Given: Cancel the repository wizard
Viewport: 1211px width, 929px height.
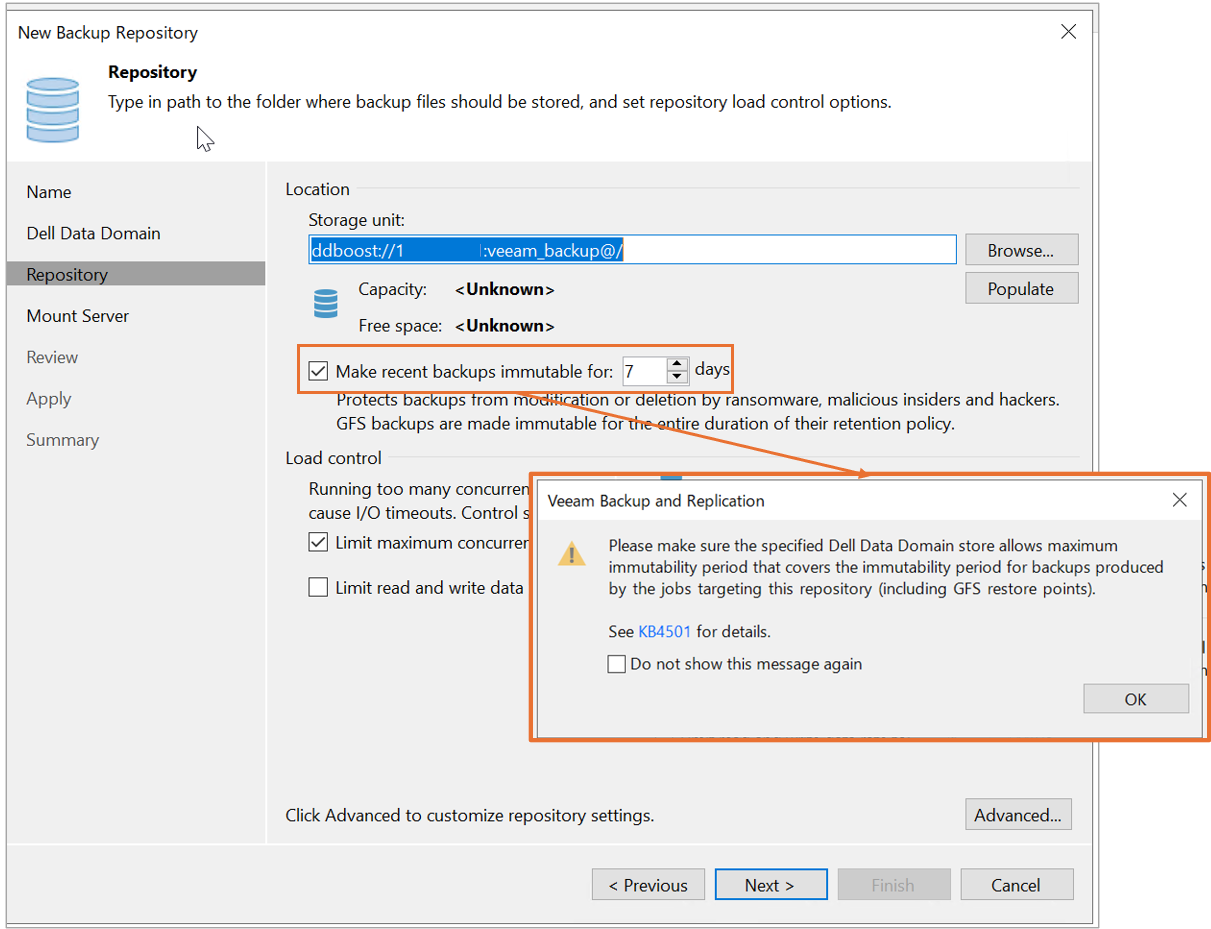Looking at the screenshot, I should tap(1016, 885).
